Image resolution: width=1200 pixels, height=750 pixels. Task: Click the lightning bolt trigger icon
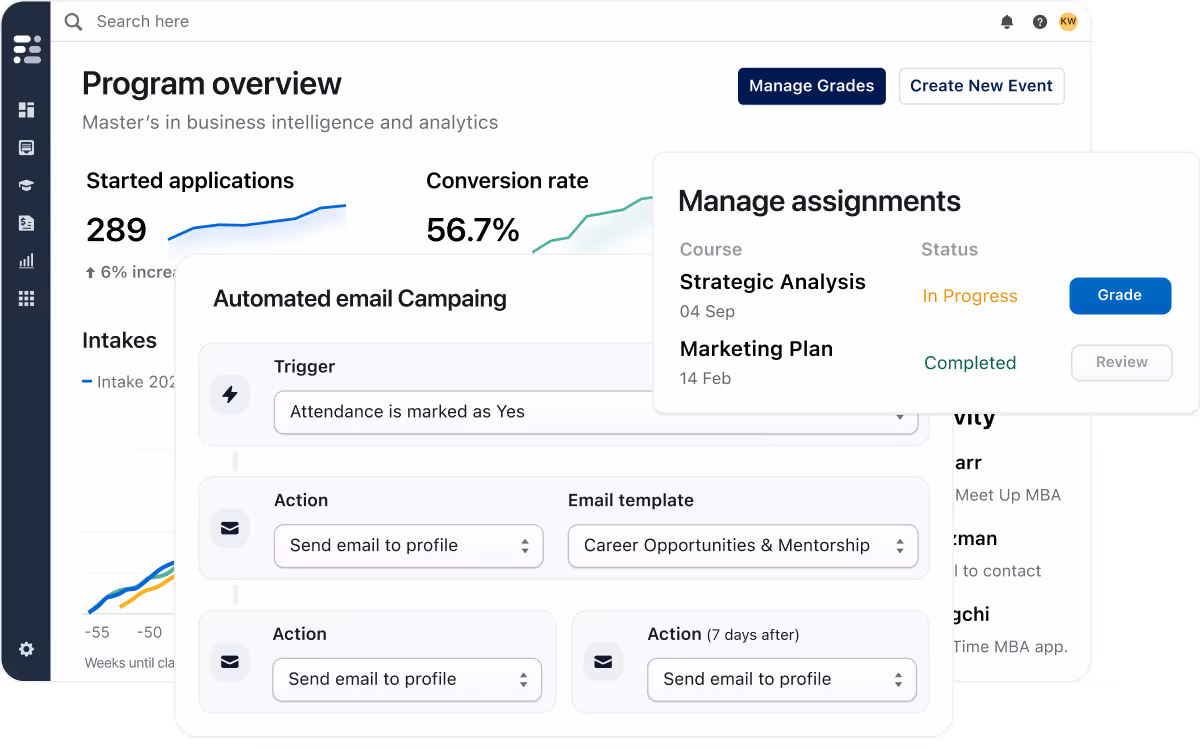click(230, 395)
